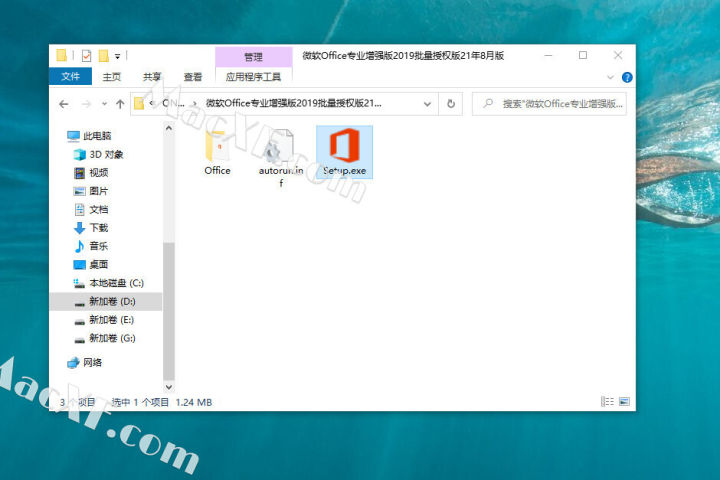720x480 pixels.
Task: Switch to the 共享 tab
Action: [x=152, y=77]
